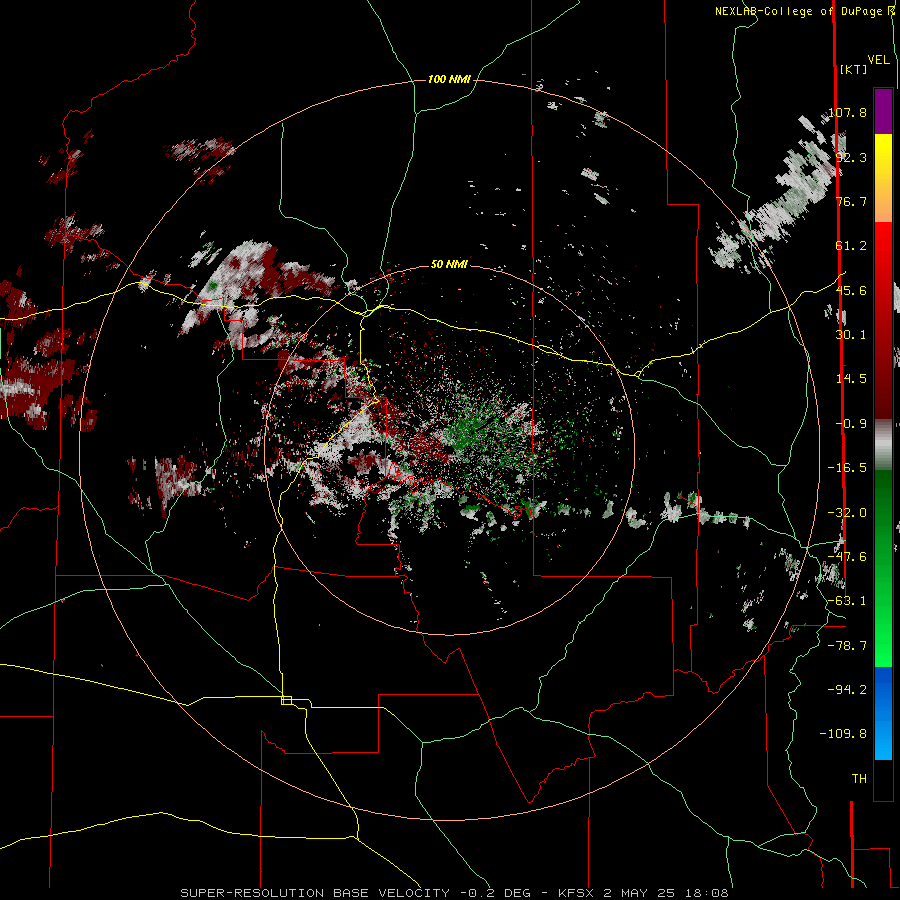The image size is (900, 900).
Task: Click the 107.8 velocity scale value
Action: [x=847, y=112]
